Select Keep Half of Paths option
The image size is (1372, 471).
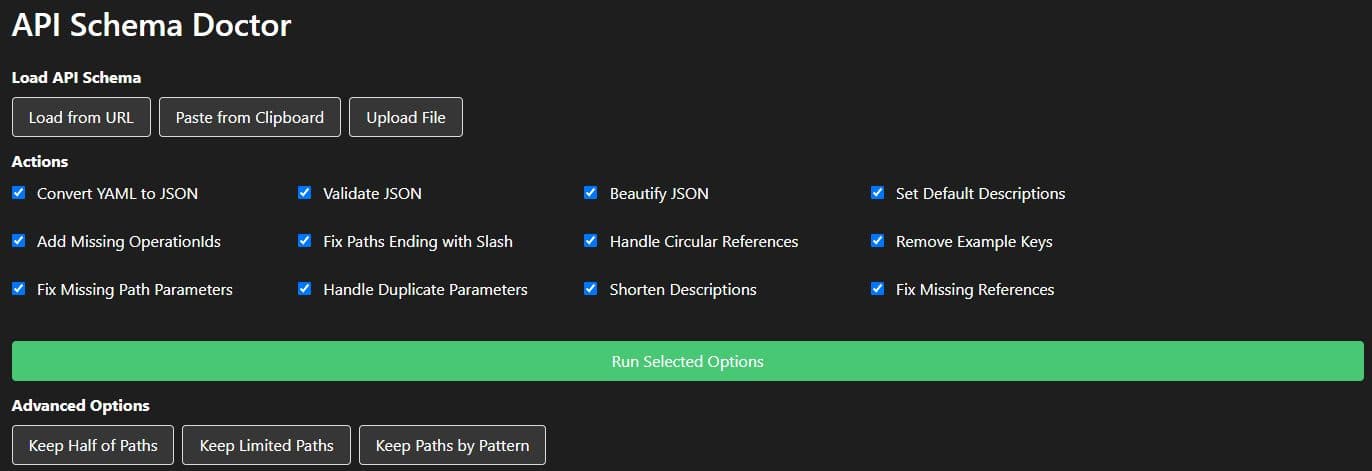(93, 445)
